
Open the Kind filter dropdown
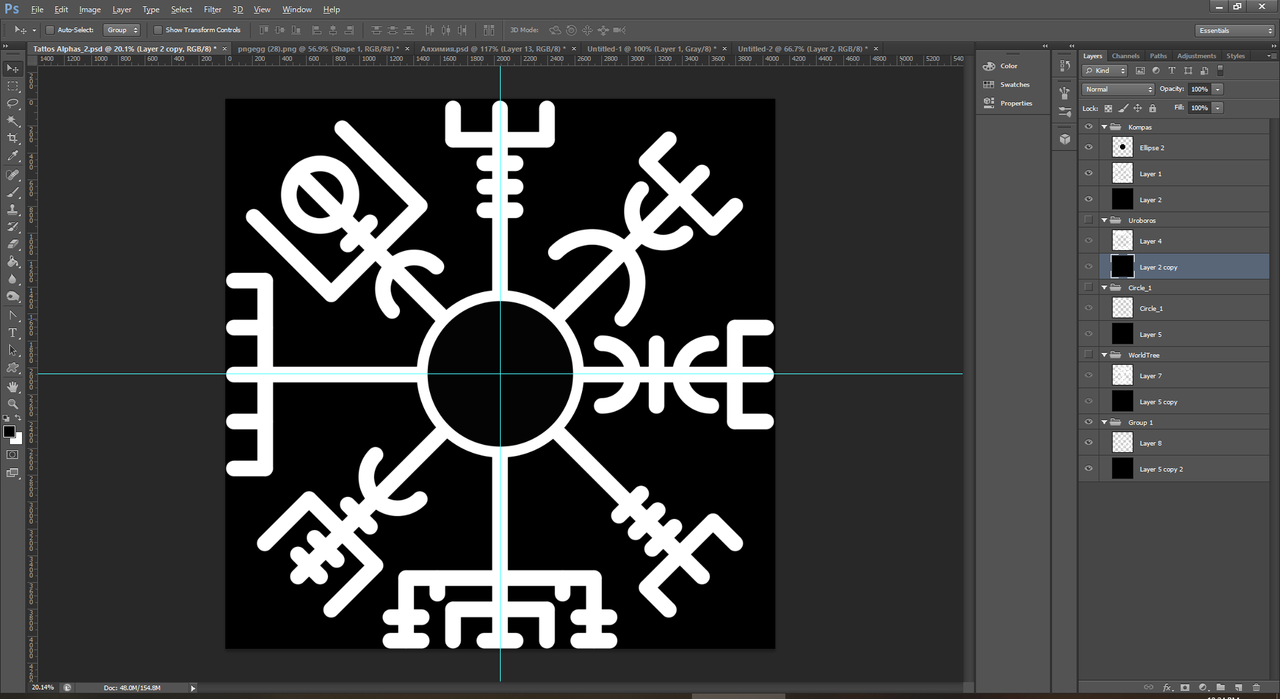tap(1104, 71)
